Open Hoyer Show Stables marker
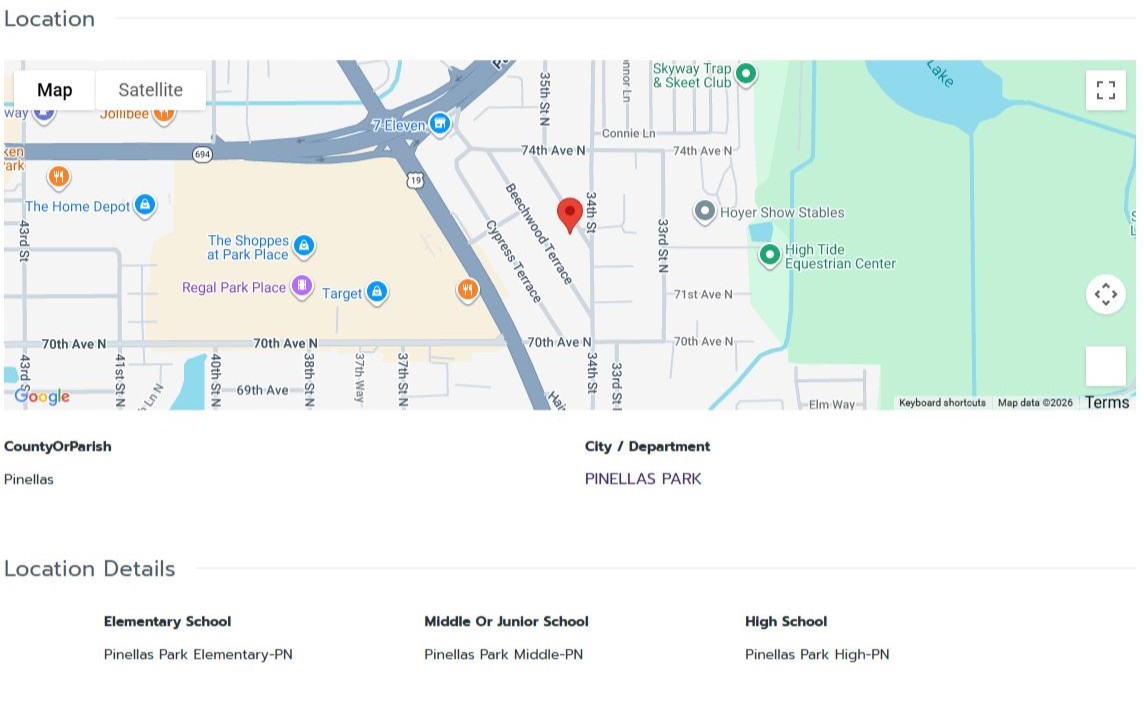Screen dimensions: 1144x721 coord(705,212)
